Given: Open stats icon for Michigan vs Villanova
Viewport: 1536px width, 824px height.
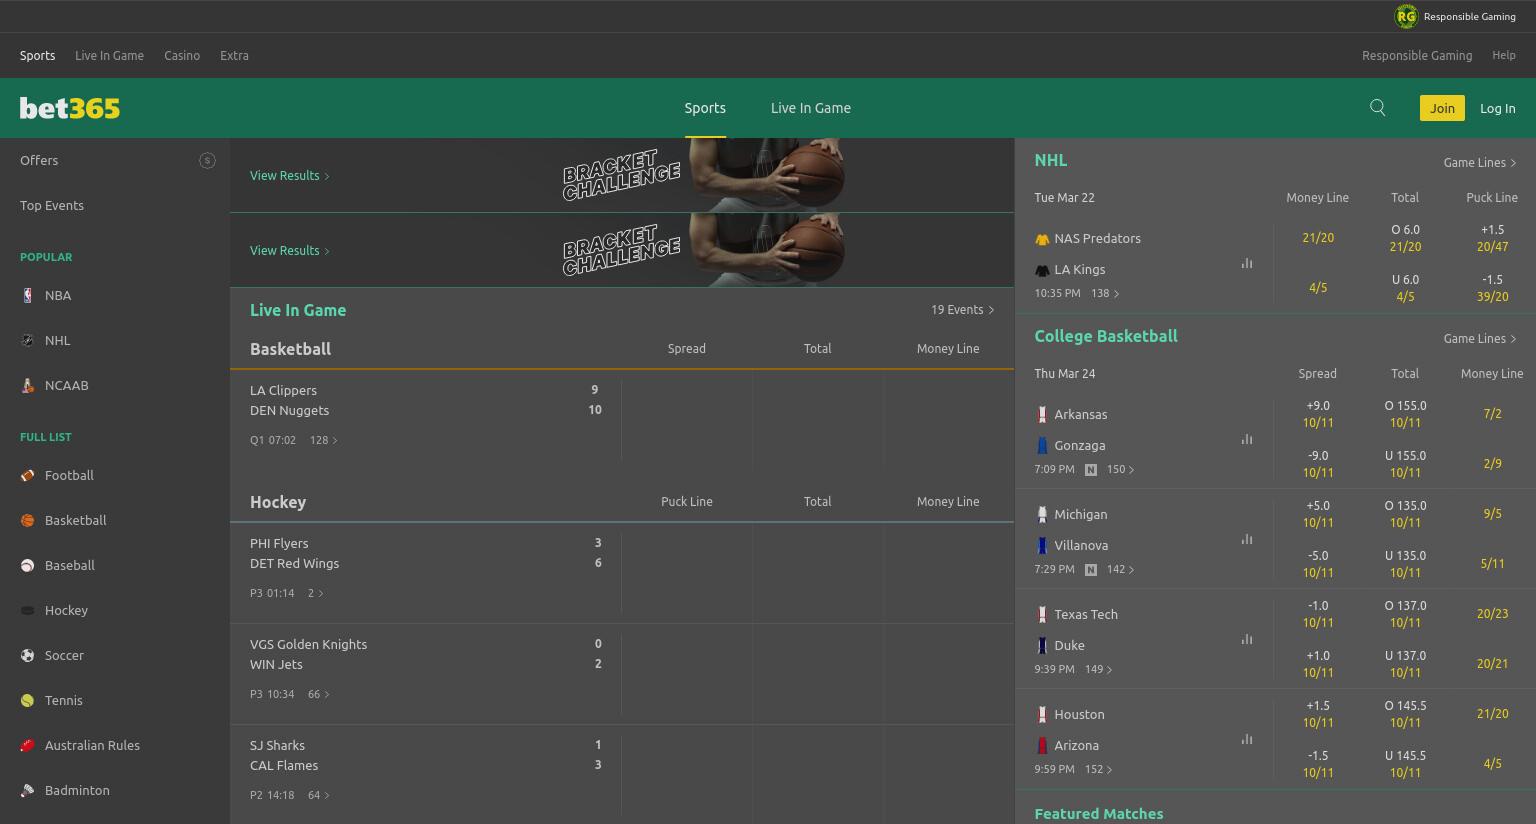Looking at the screenshot, I should (1247, 539).
